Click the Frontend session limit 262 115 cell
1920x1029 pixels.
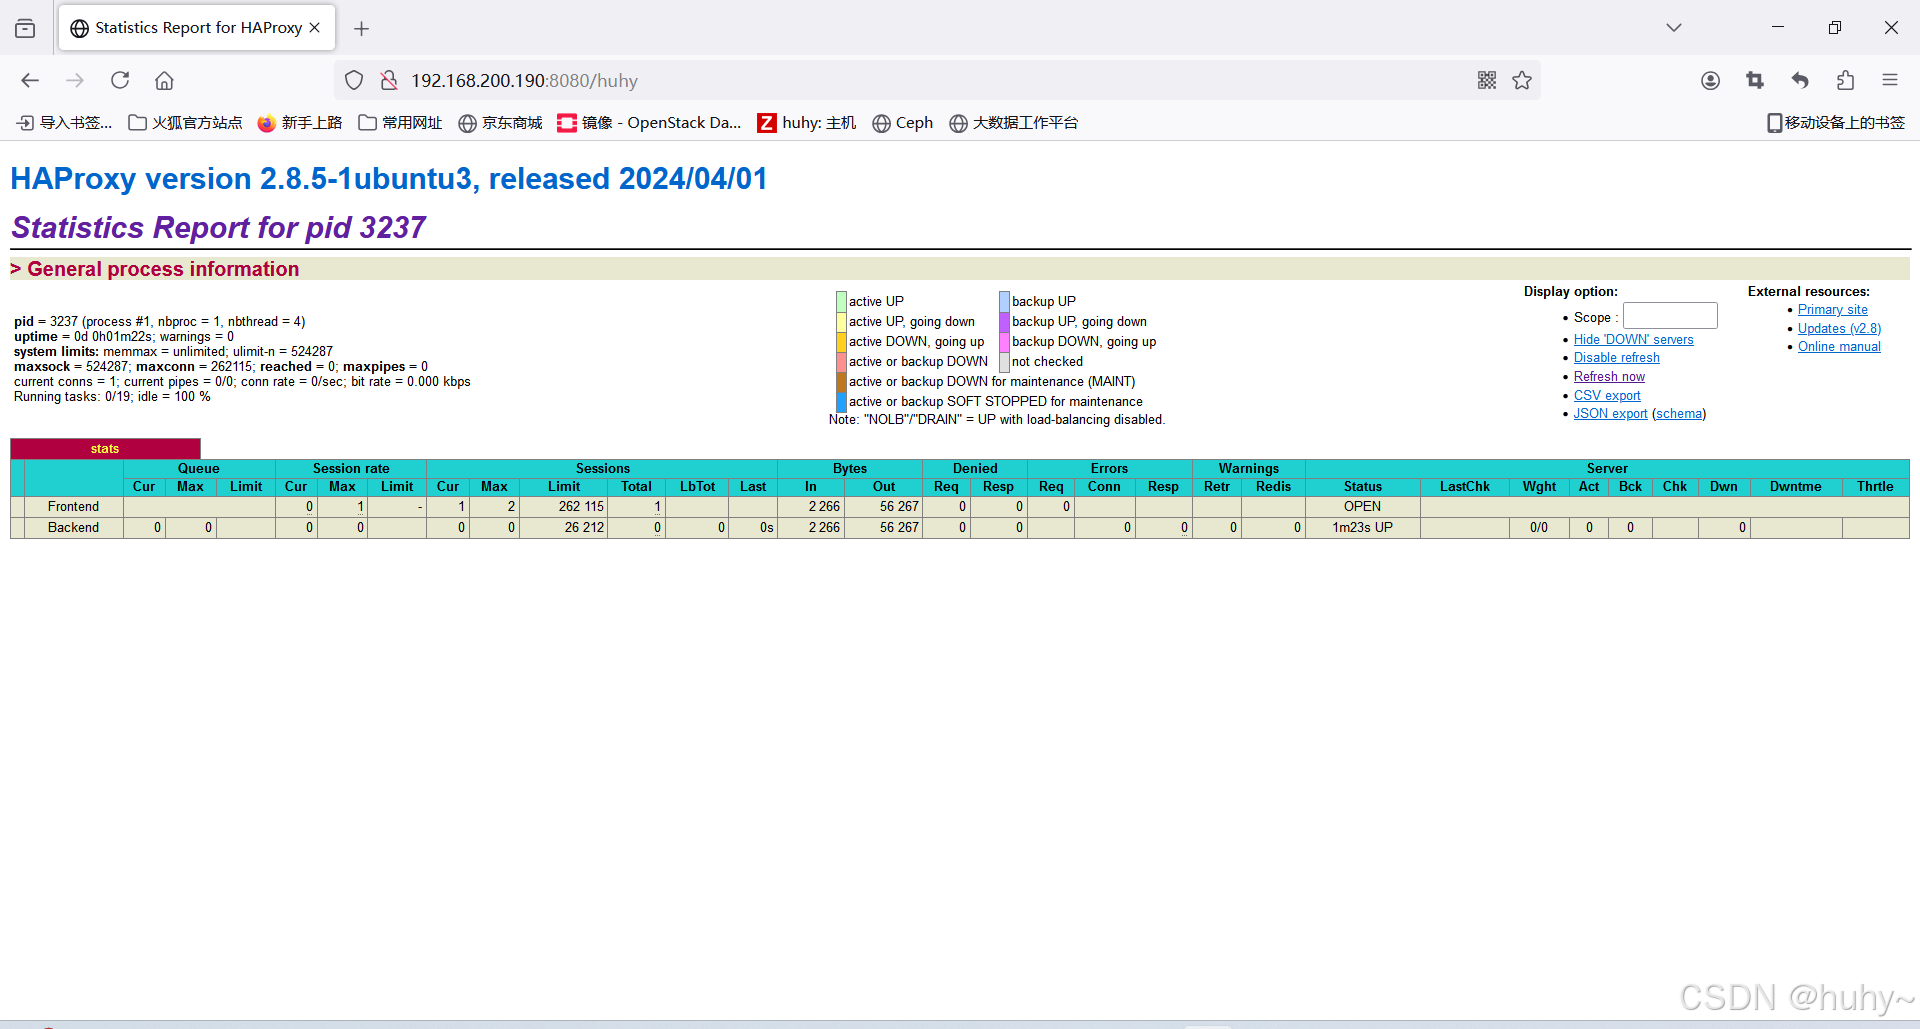point(565,506)
